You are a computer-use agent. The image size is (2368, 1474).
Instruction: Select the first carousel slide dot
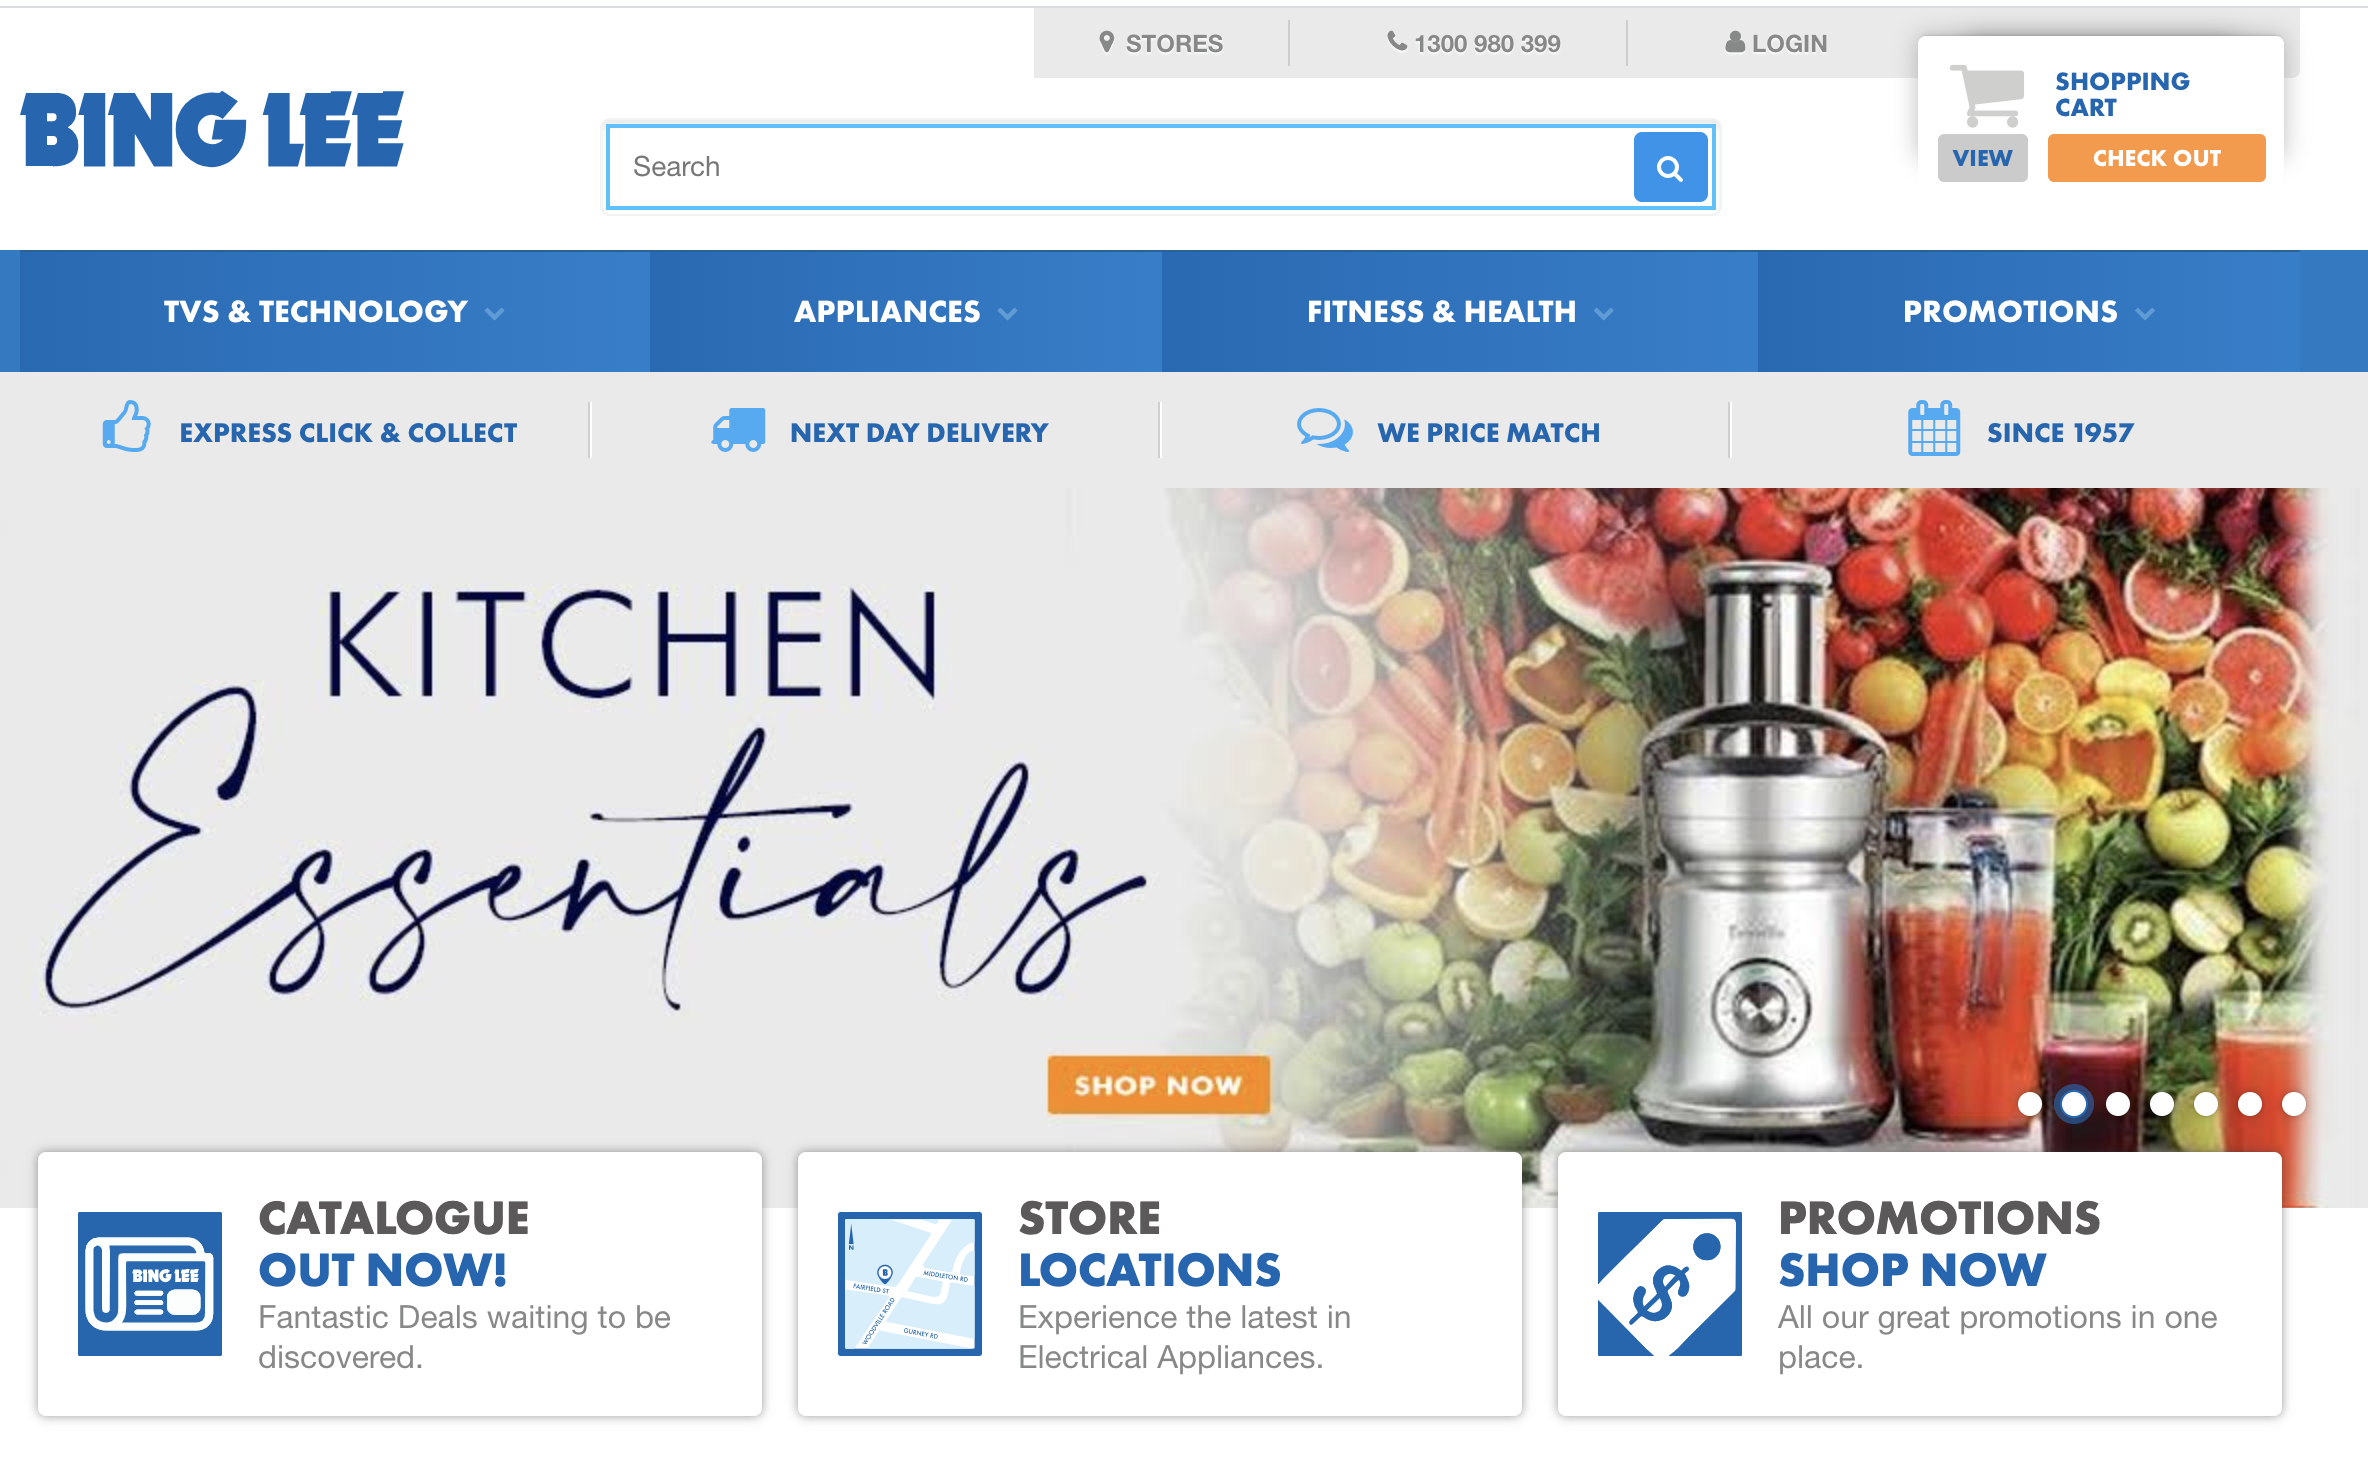pos(2030,1104)
